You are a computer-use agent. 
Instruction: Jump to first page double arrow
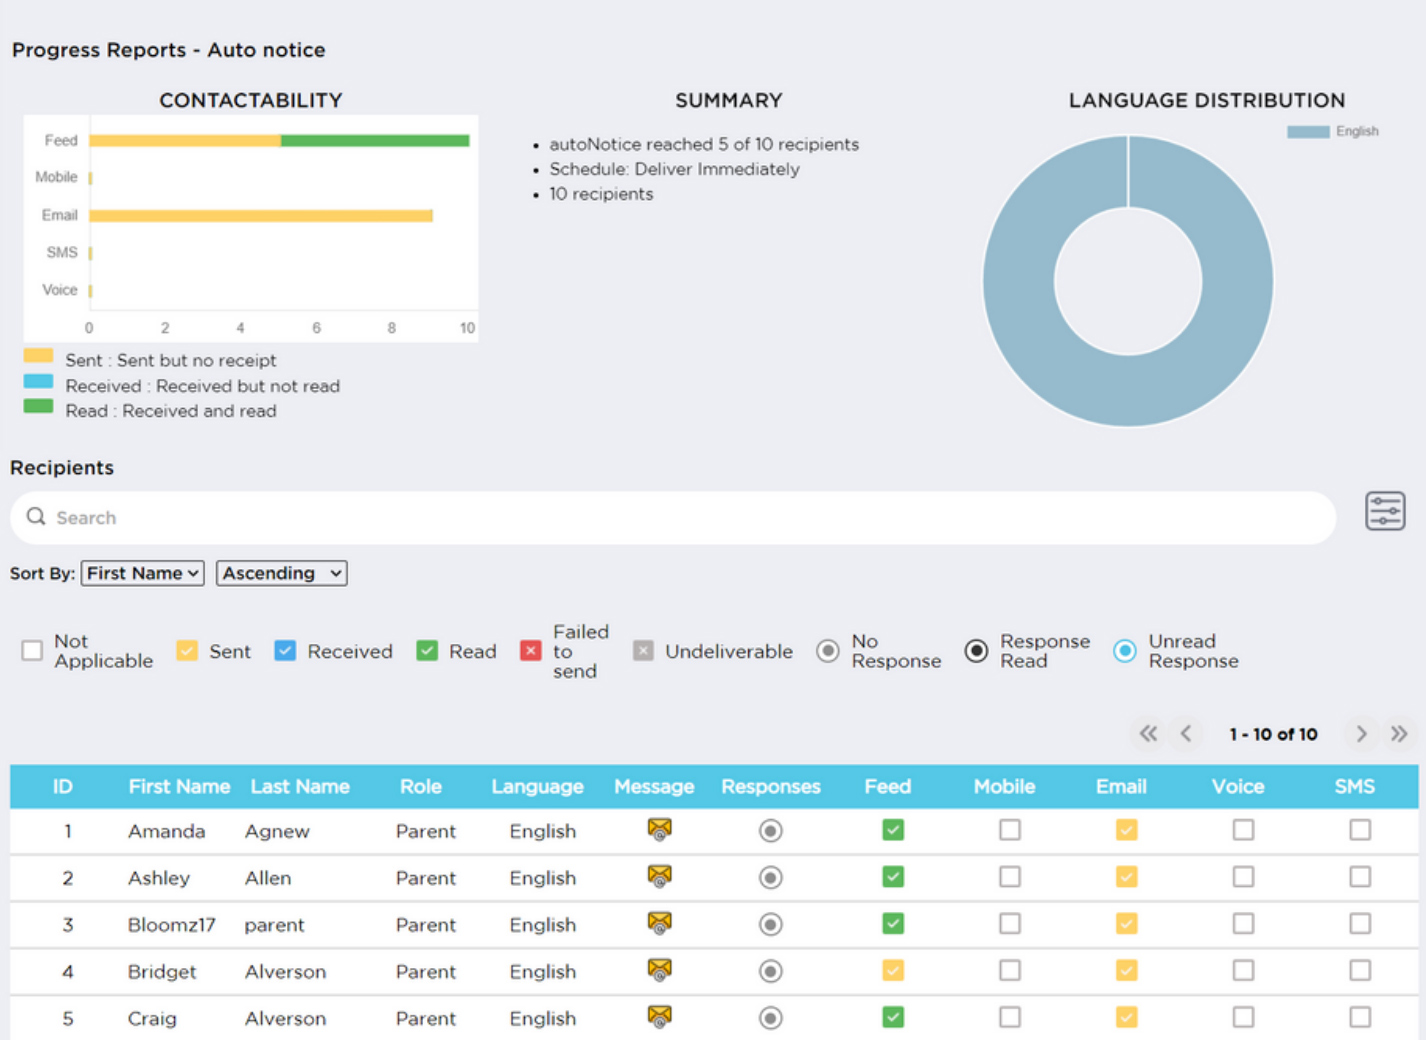click(1148, 734)
